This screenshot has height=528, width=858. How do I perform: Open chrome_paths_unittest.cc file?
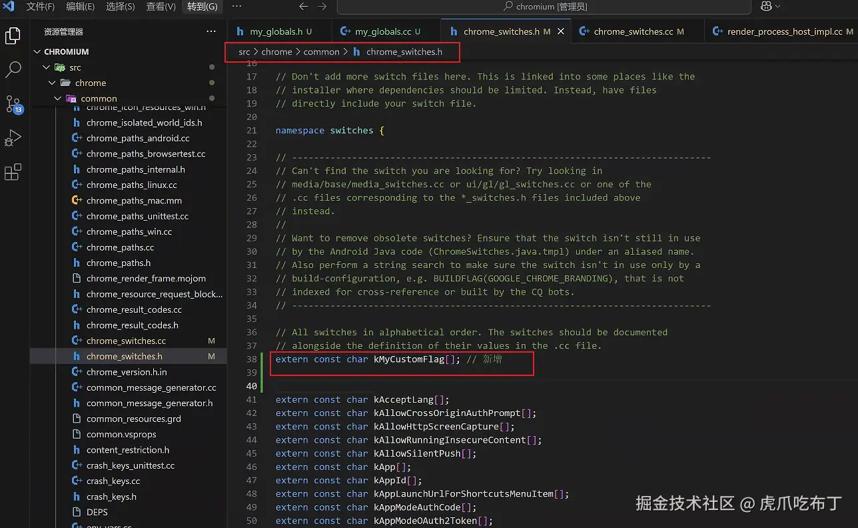137,216
